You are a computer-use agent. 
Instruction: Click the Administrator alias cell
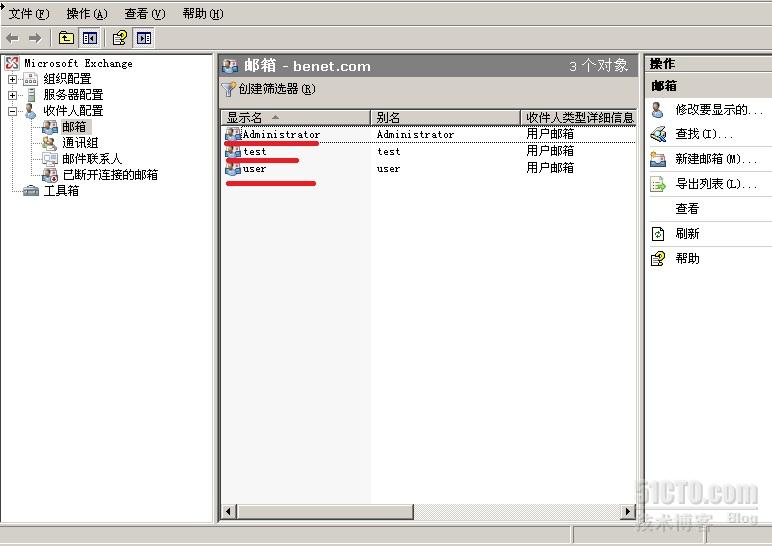coord(415,134)
